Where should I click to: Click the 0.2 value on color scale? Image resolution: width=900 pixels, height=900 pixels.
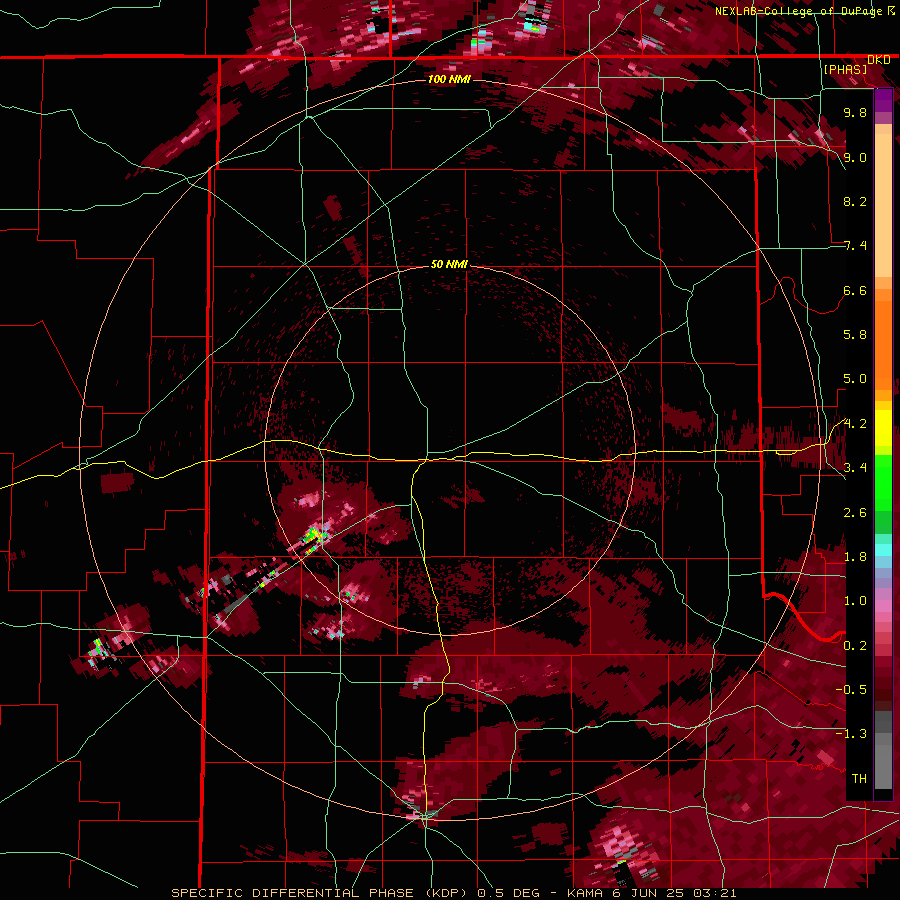855,646
